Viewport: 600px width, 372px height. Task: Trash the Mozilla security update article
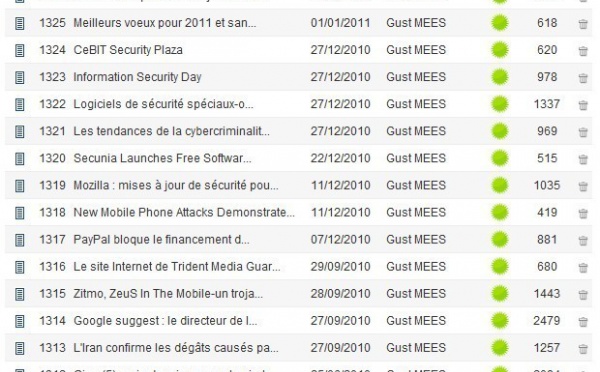(583, 186)
